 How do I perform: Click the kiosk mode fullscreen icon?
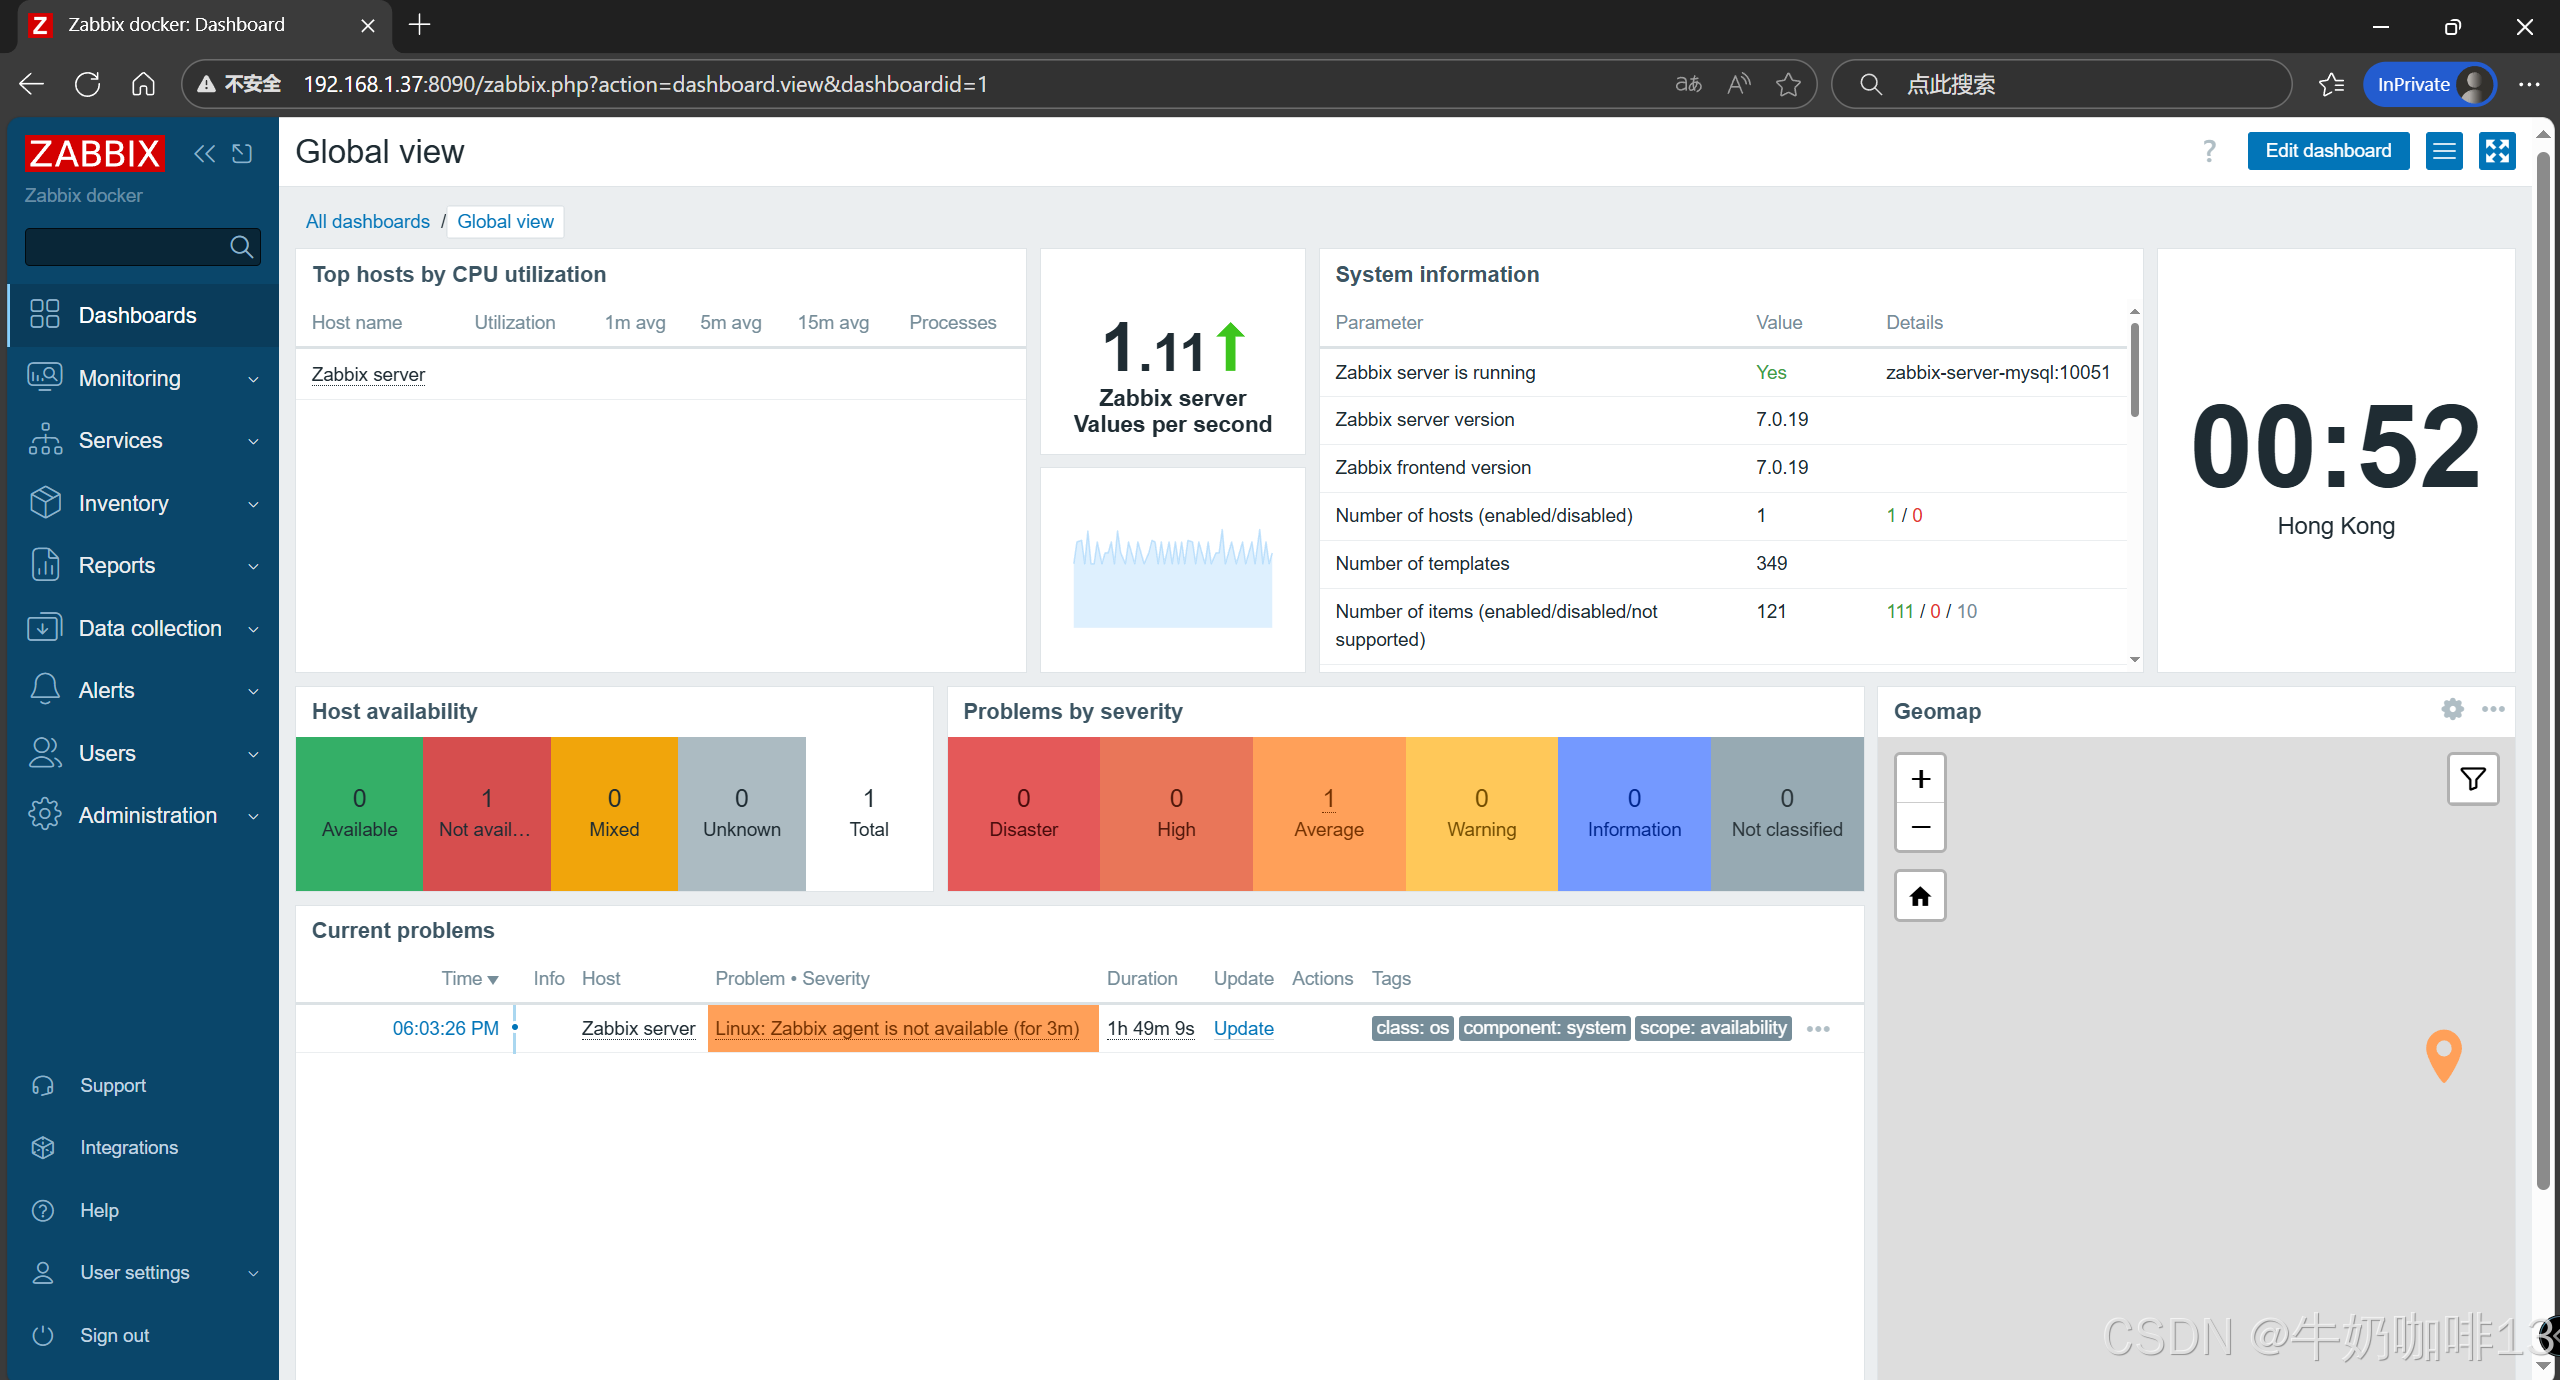pos(2496,151)
